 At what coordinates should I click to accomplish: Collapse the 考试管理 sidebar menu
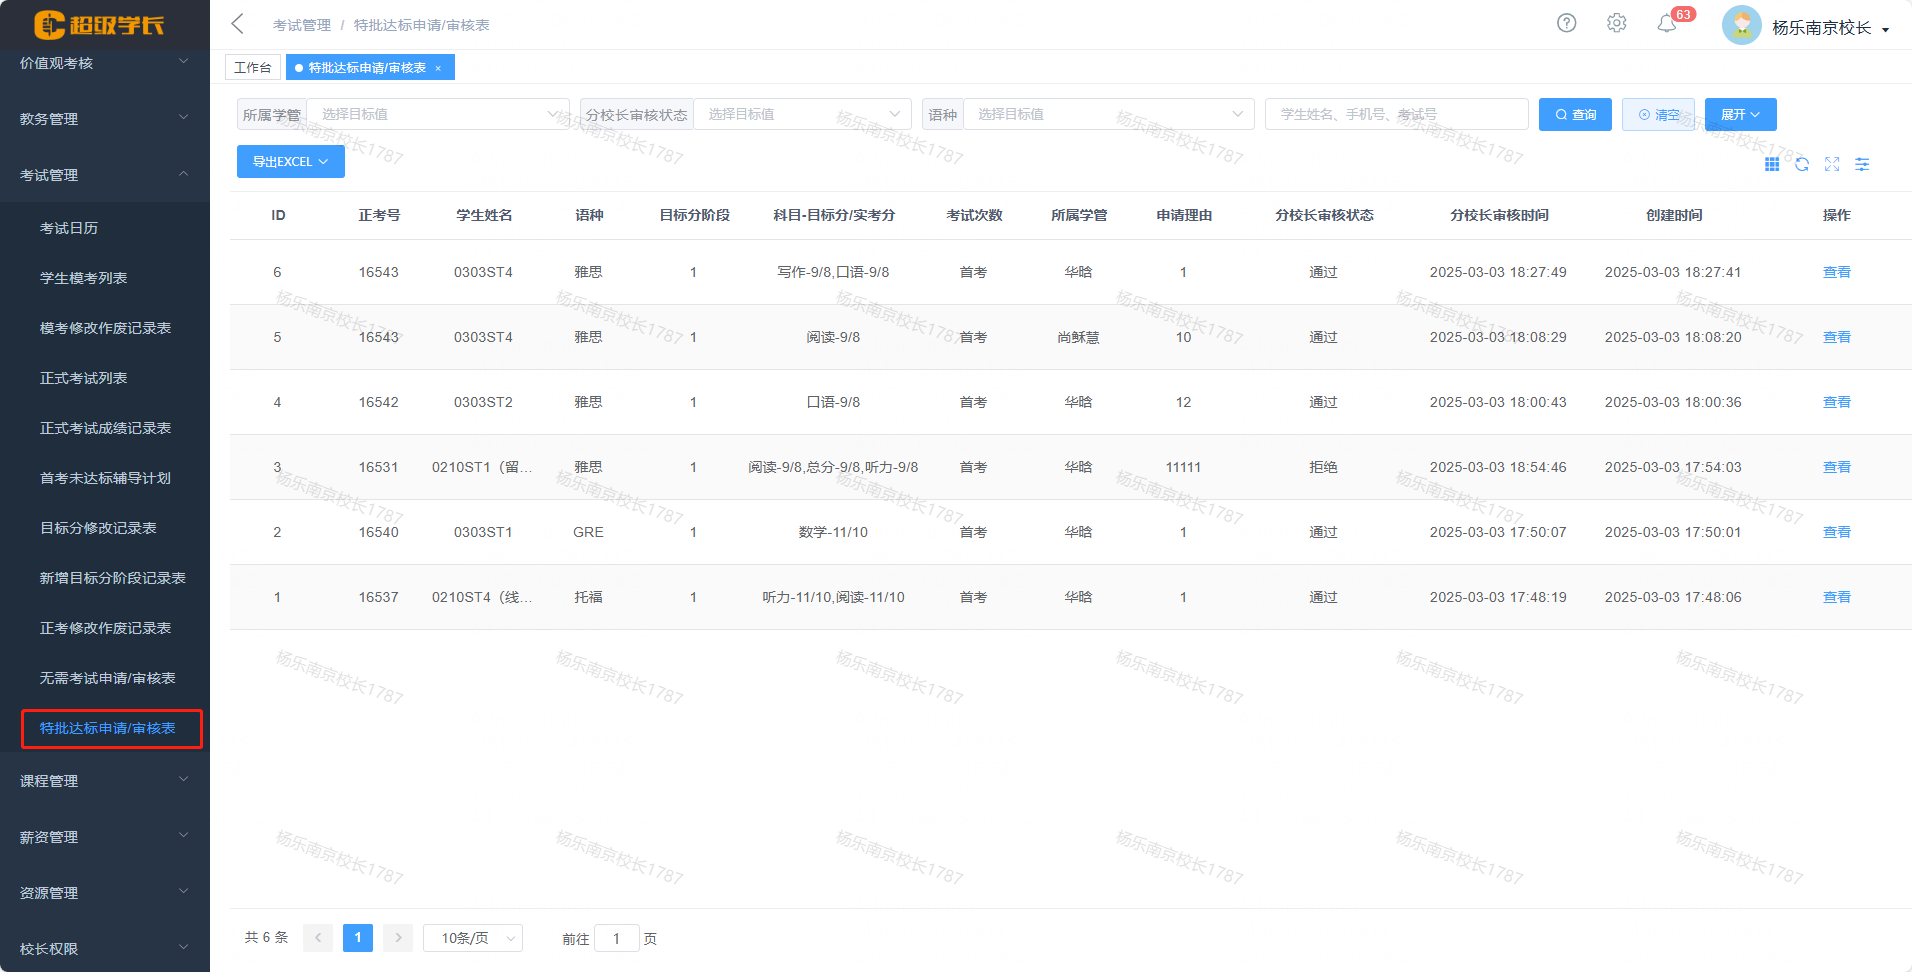click(x=104, y=174)
